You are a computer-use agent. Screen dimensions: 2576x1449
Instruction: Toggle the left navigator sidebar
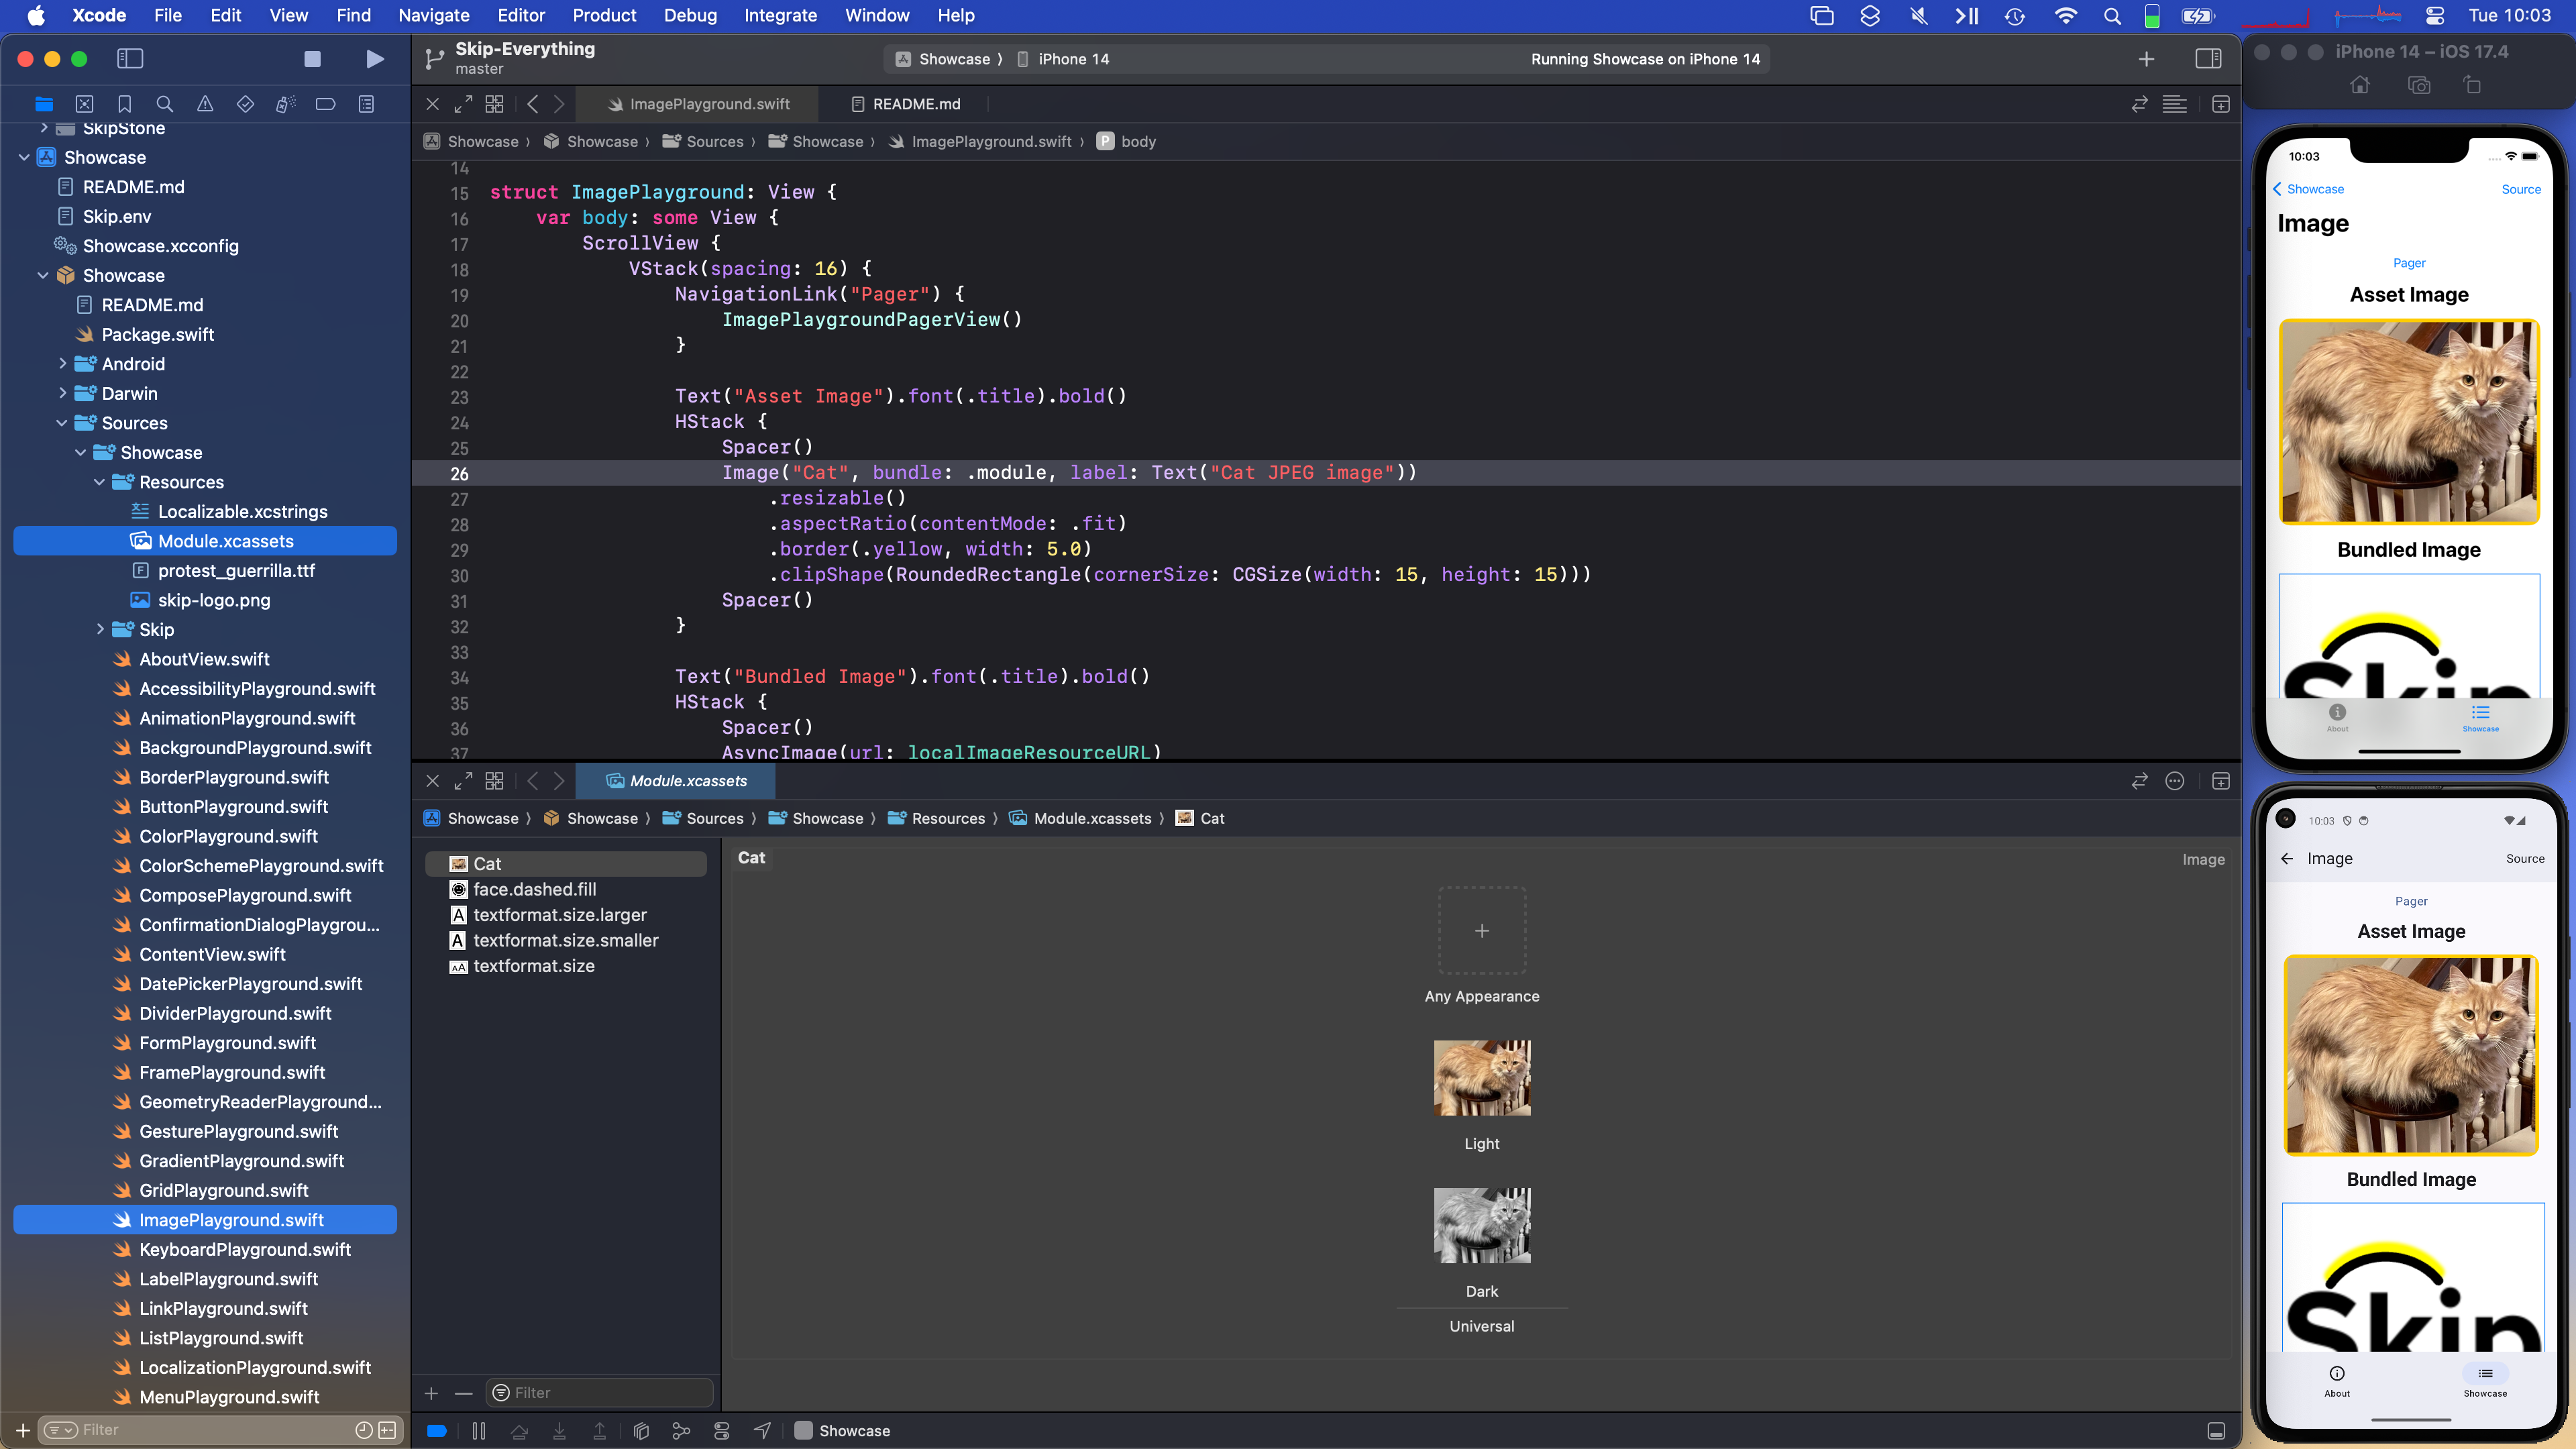coord(130,59)
